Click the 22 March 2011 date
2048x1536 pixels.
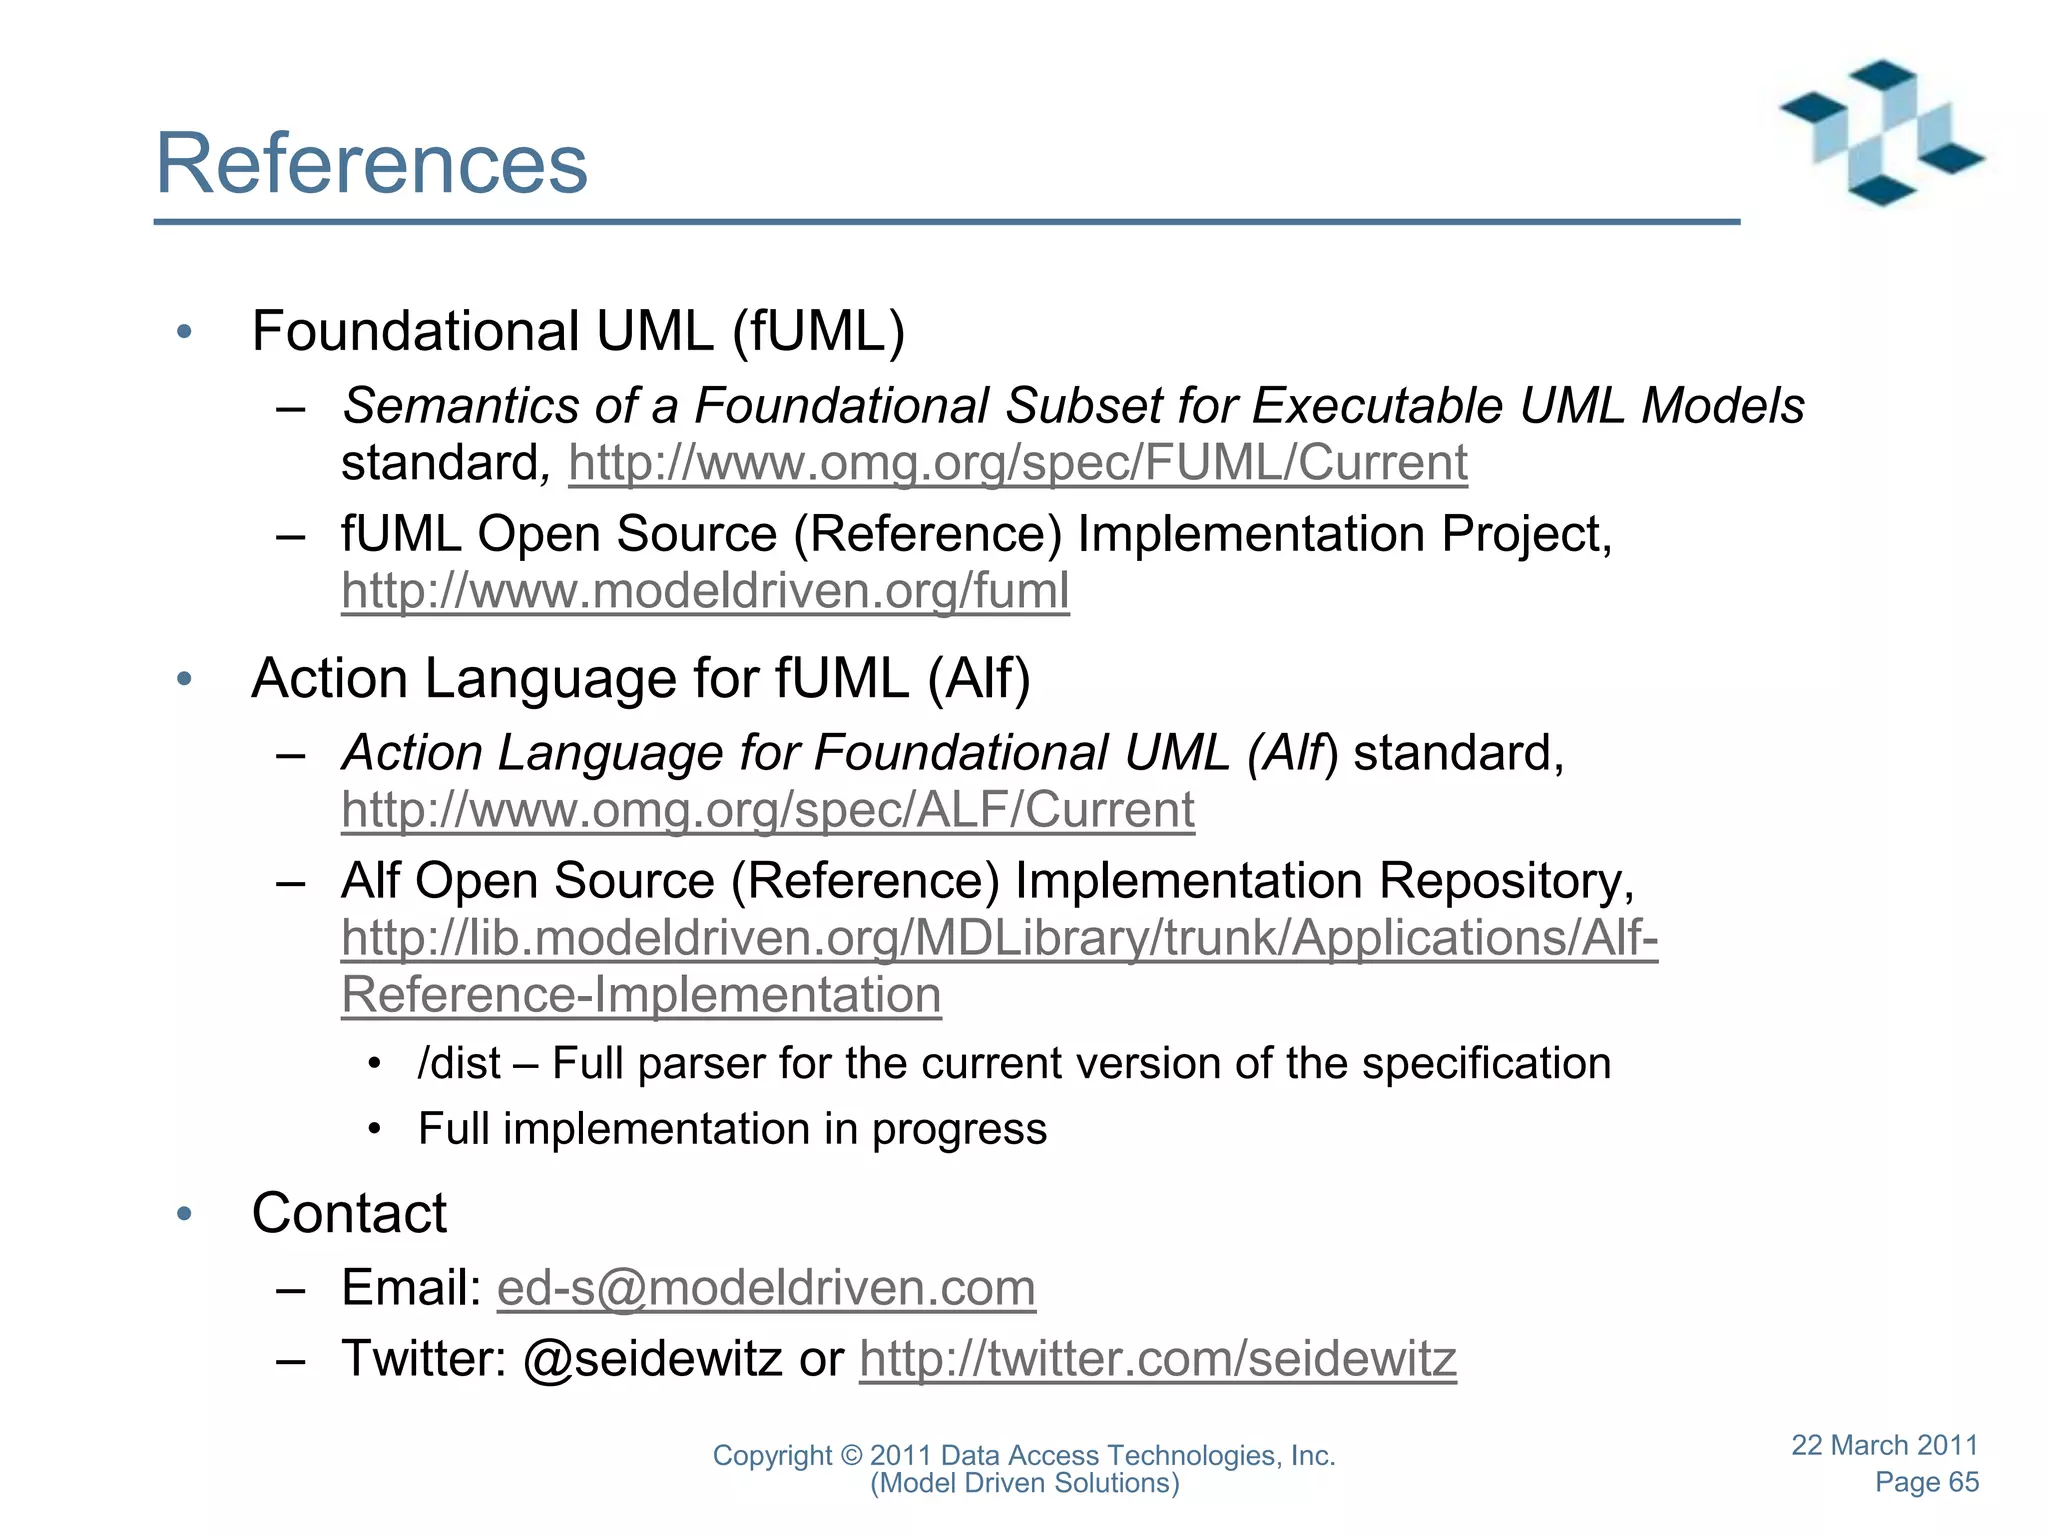(x=1884, y=1445)
